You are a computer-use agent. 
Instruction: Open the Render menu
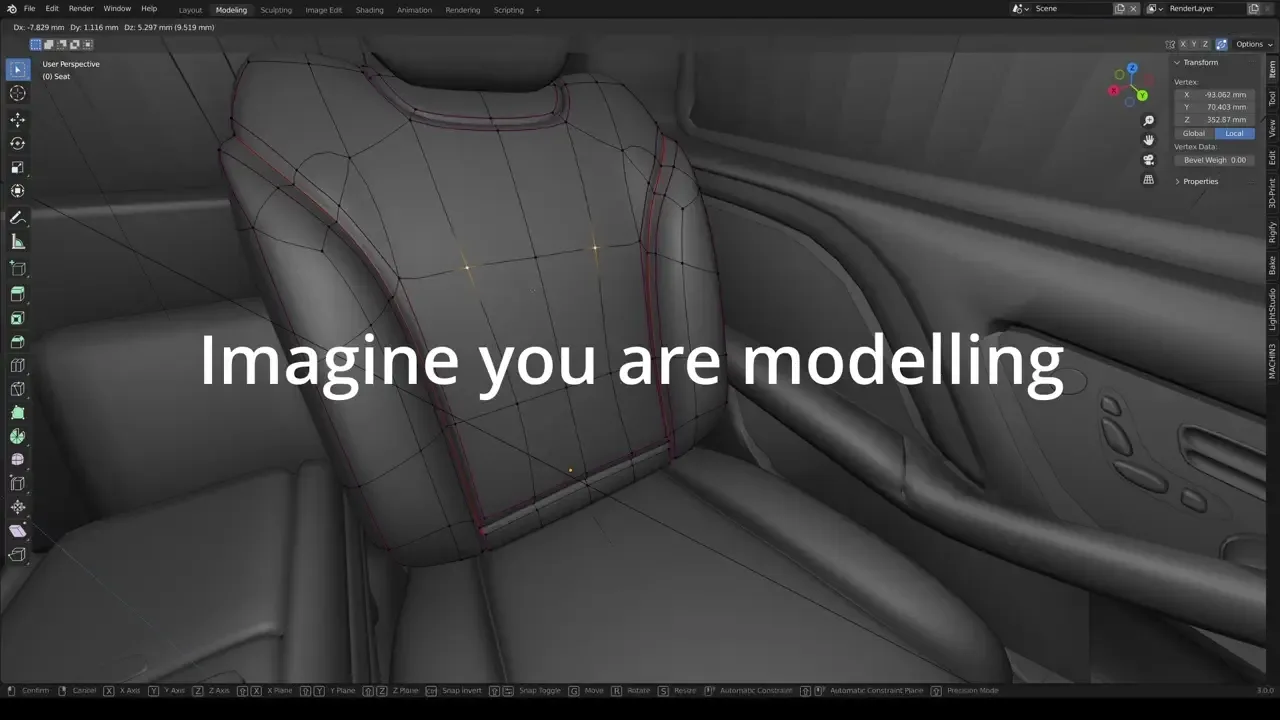point(81,9)
